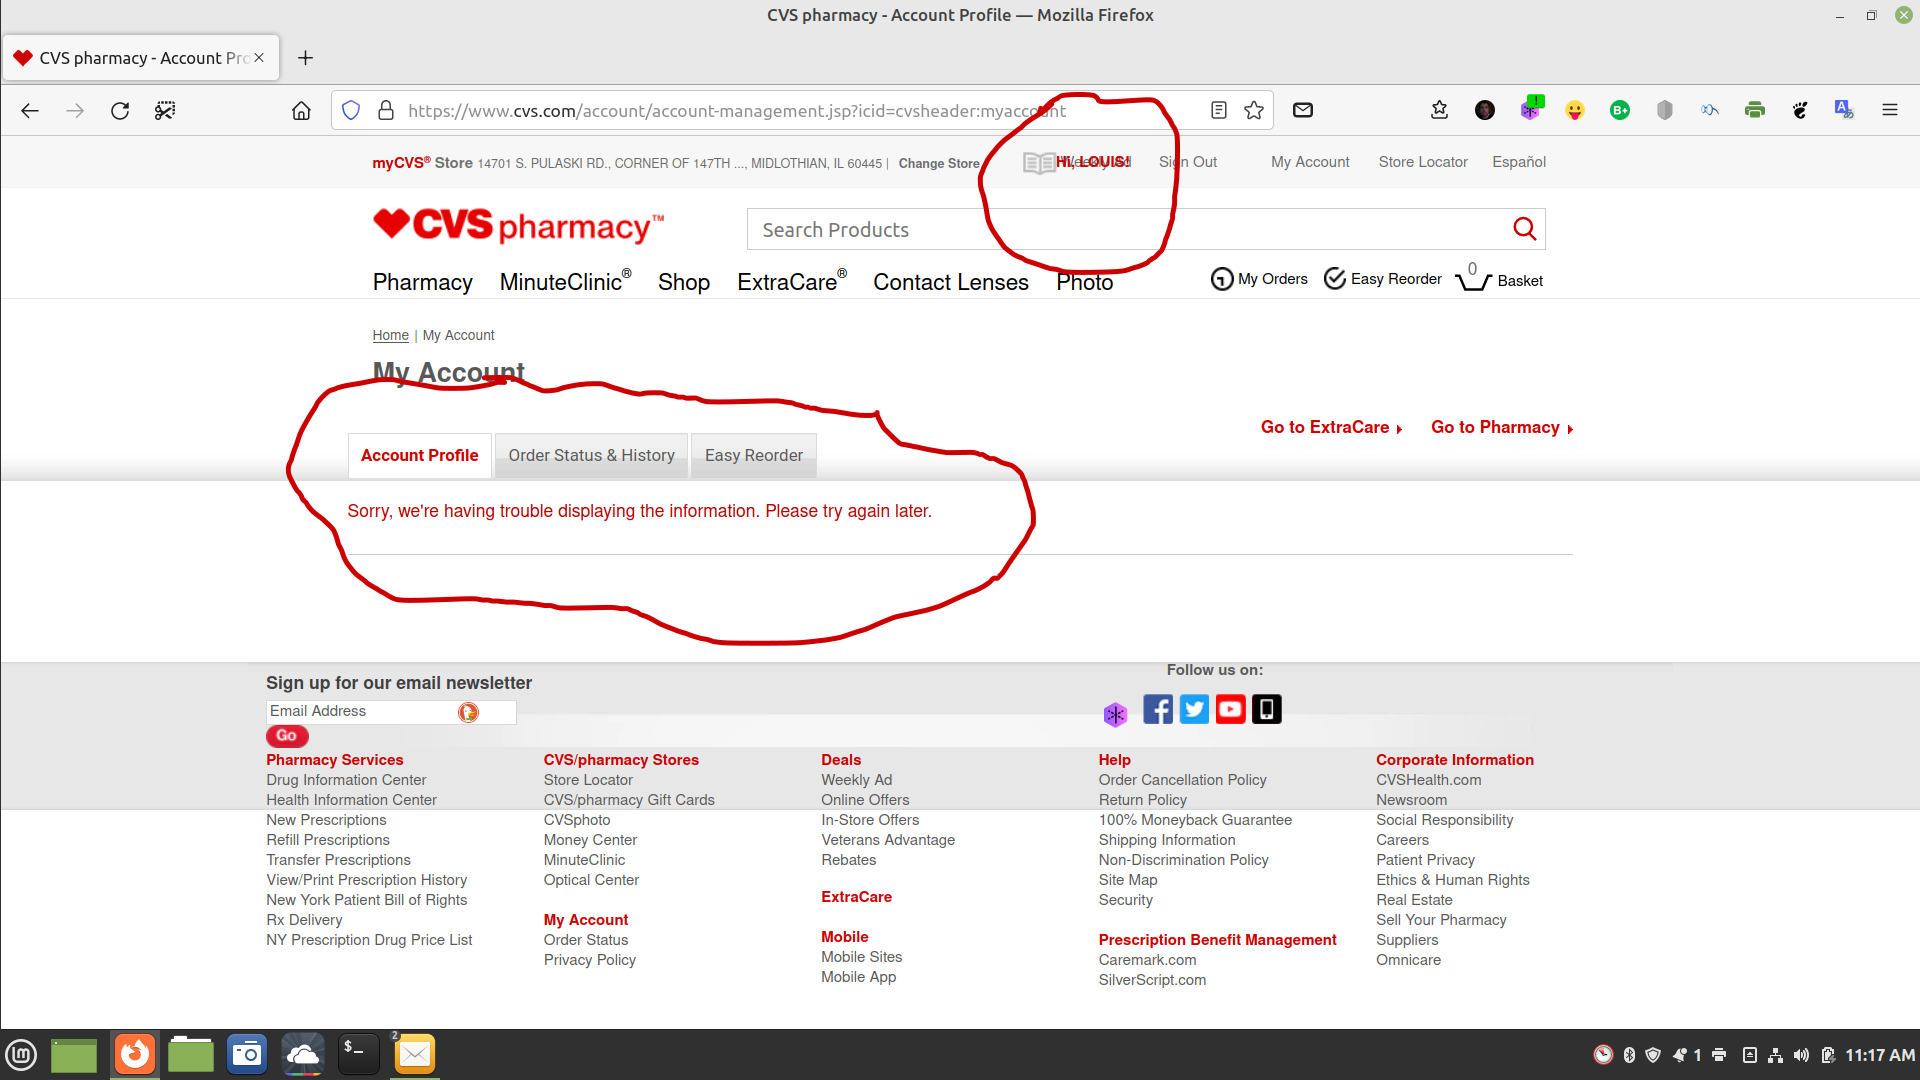The height and width of the screenshot is (1080, 1920).
Task: Close the CVS pharmacy tab
Action: [259, 58]
